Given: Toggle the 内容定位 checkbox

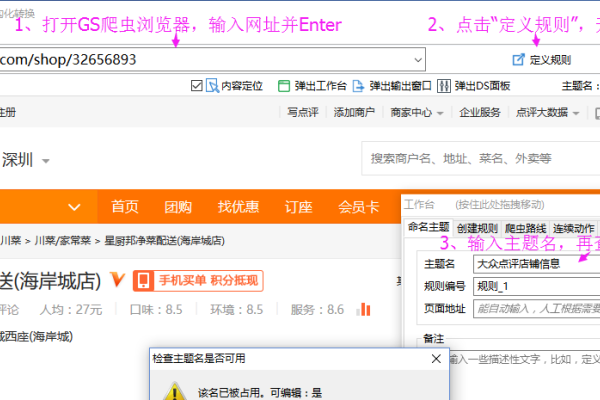Looking at the screenshot, I should click(x=196, y=86).
